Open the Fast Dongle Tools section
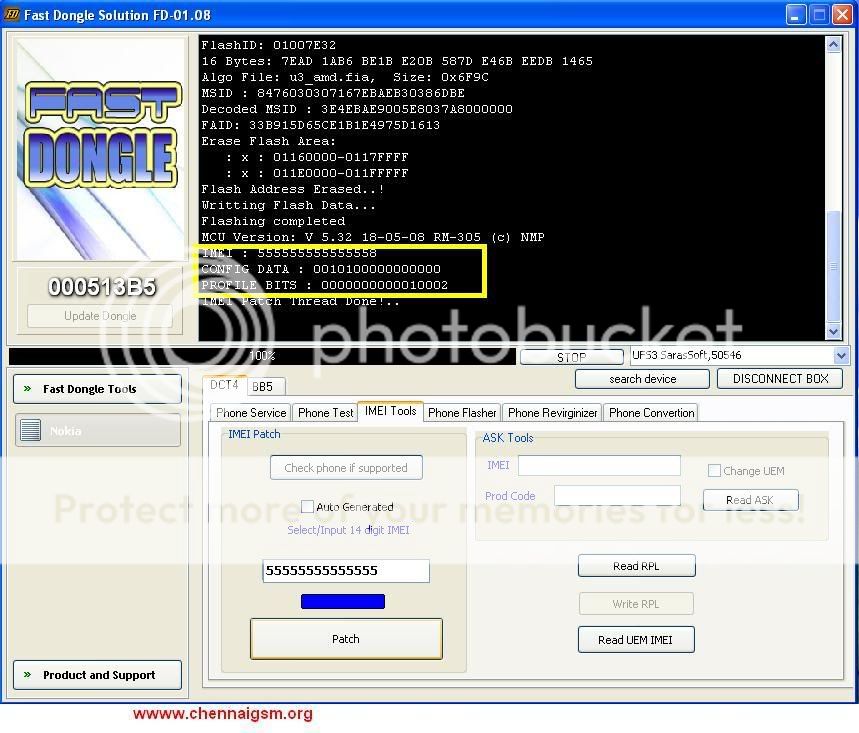Image resolution: width=859 pixels, height=733 pixels. tap(98, 388)
